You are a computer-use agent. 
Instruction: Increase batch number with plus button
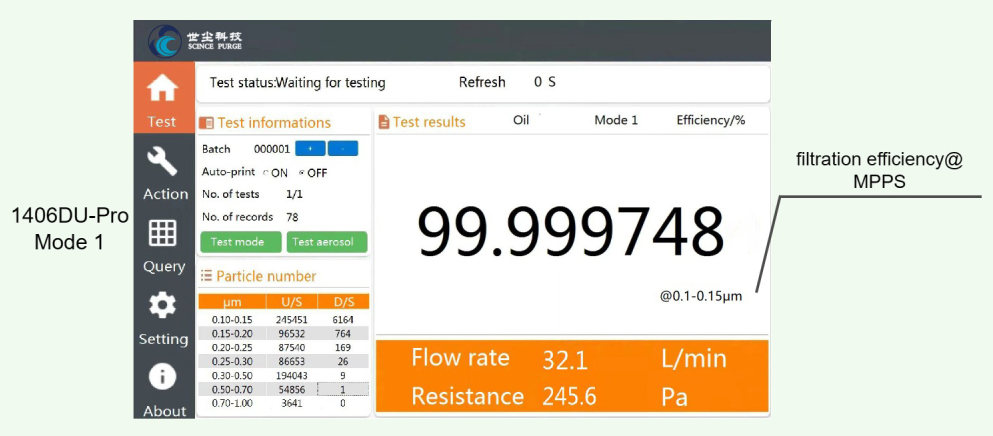pos(310,149)
